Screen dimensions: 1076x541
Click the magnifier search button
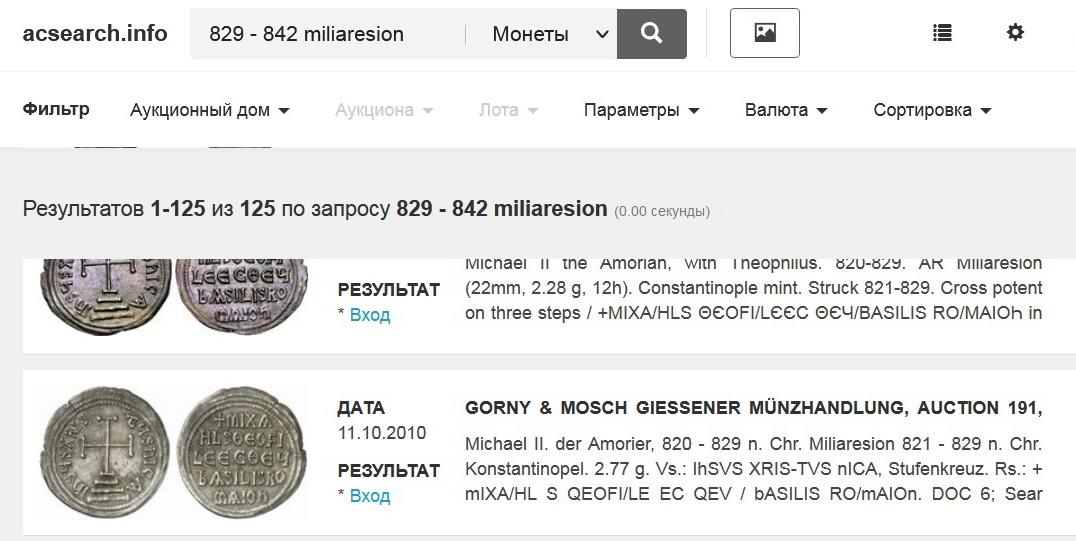[651, 34]
